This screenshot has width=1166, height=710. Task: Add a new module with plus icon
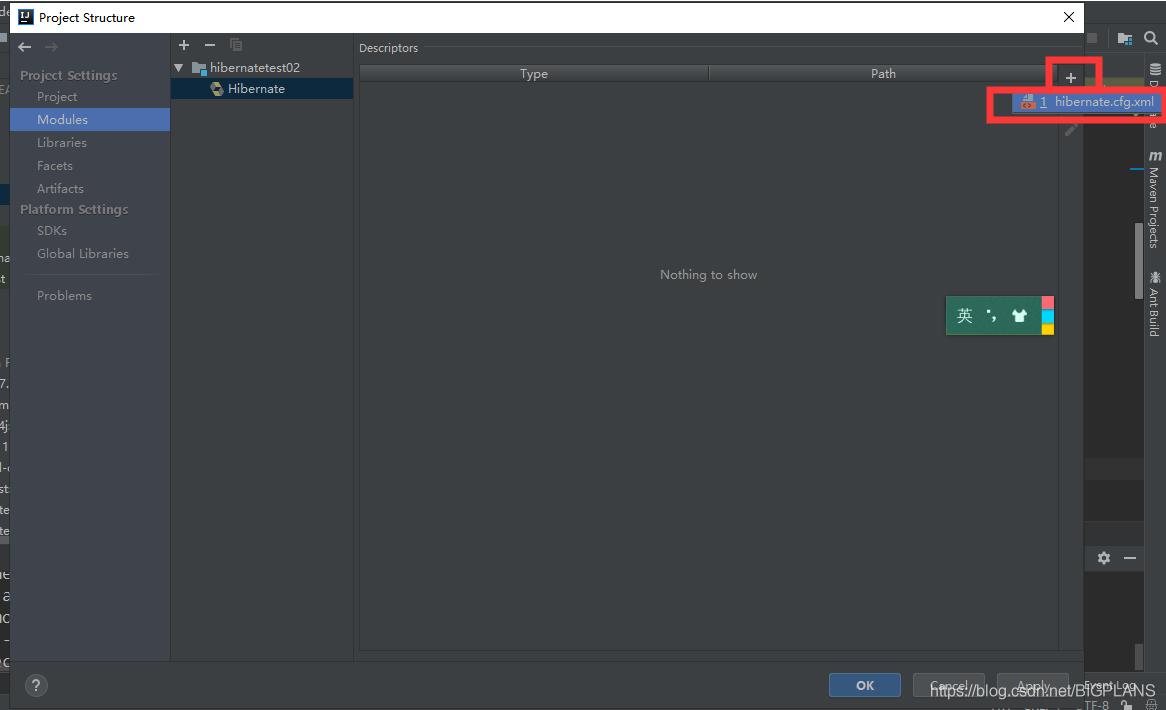[x=184, y=45]
